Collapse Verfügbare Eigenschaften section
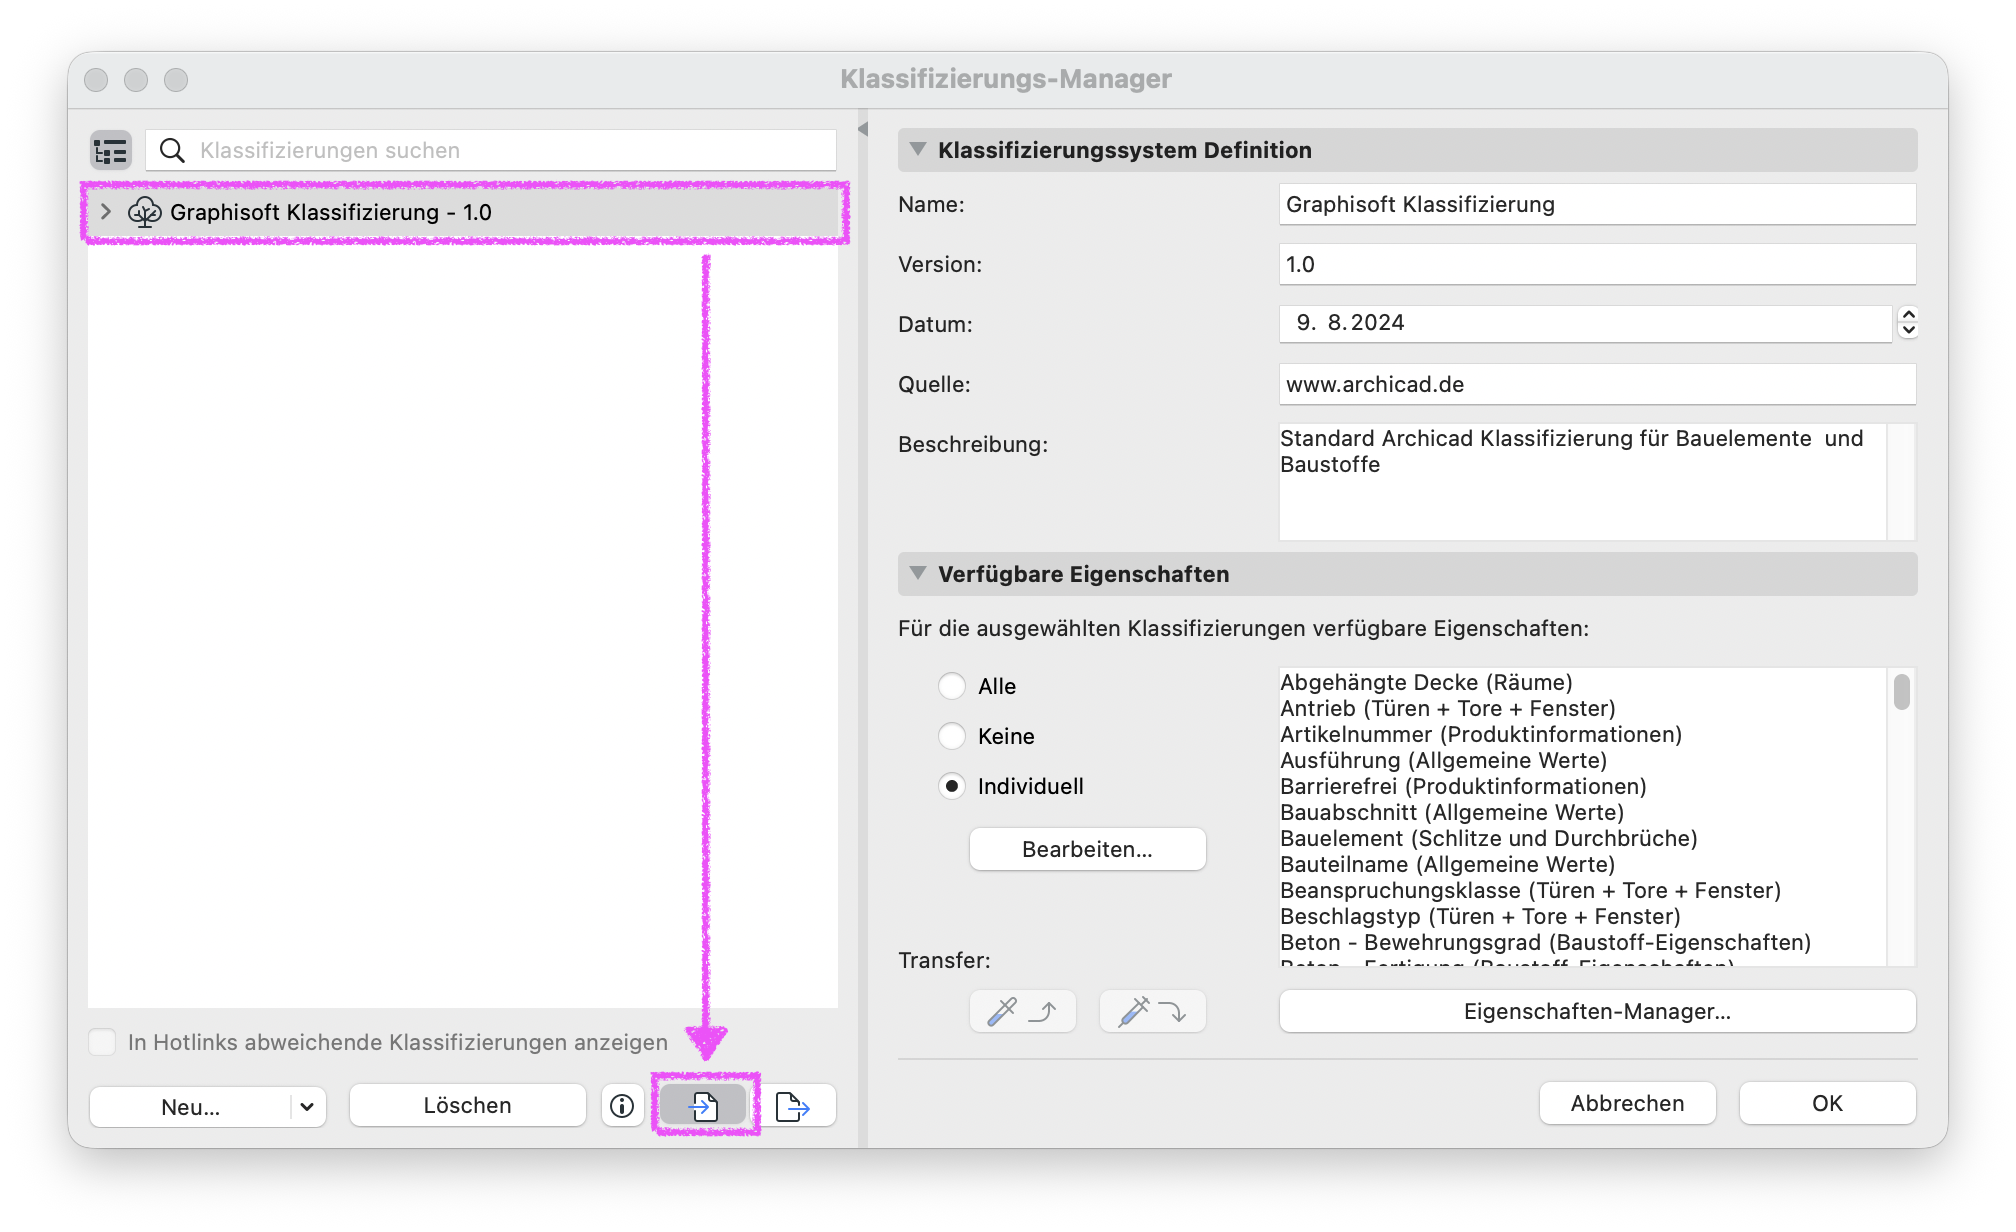Viewport: 2016px width, 1232px height. (917, 574)
